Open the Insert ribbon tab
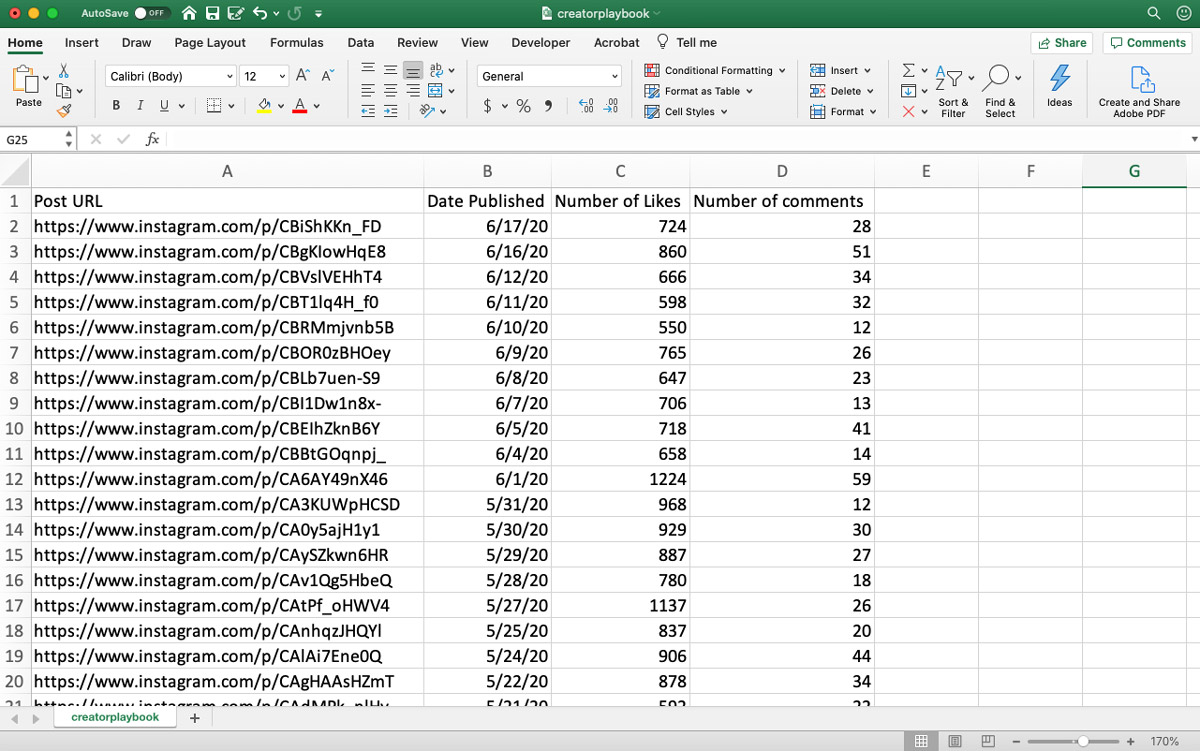1200x751 pixels. tap(82, 43)
